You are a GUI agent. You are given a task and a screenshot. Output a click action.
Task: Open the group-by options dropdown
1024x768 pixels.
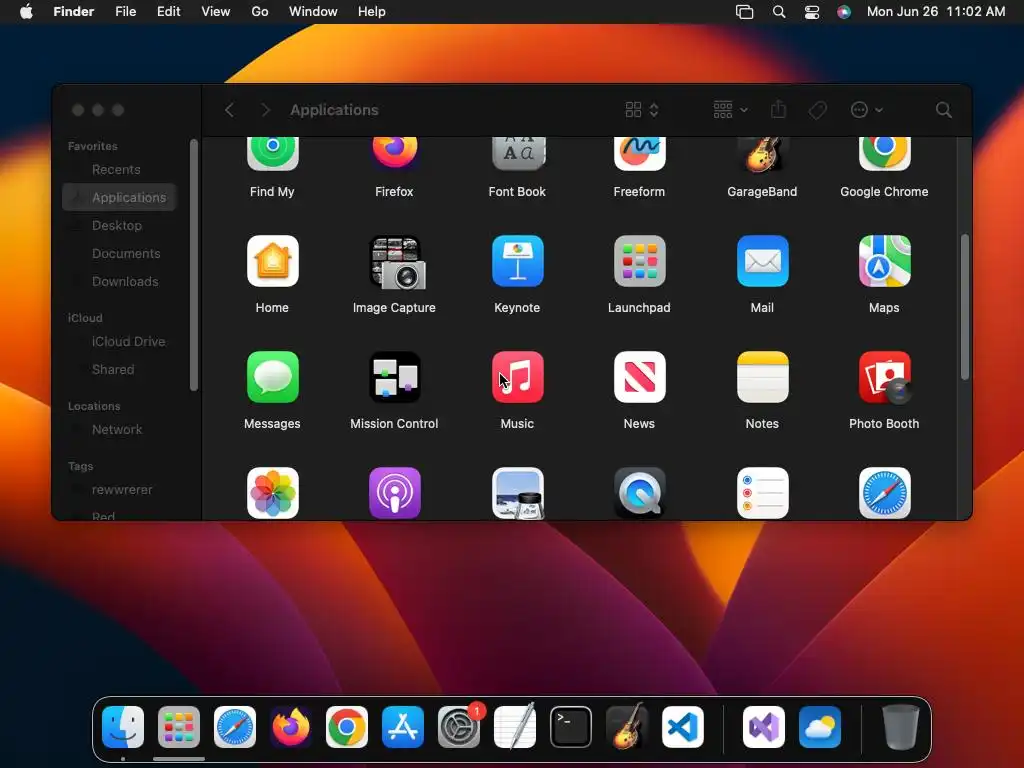[x=730, y=110]
